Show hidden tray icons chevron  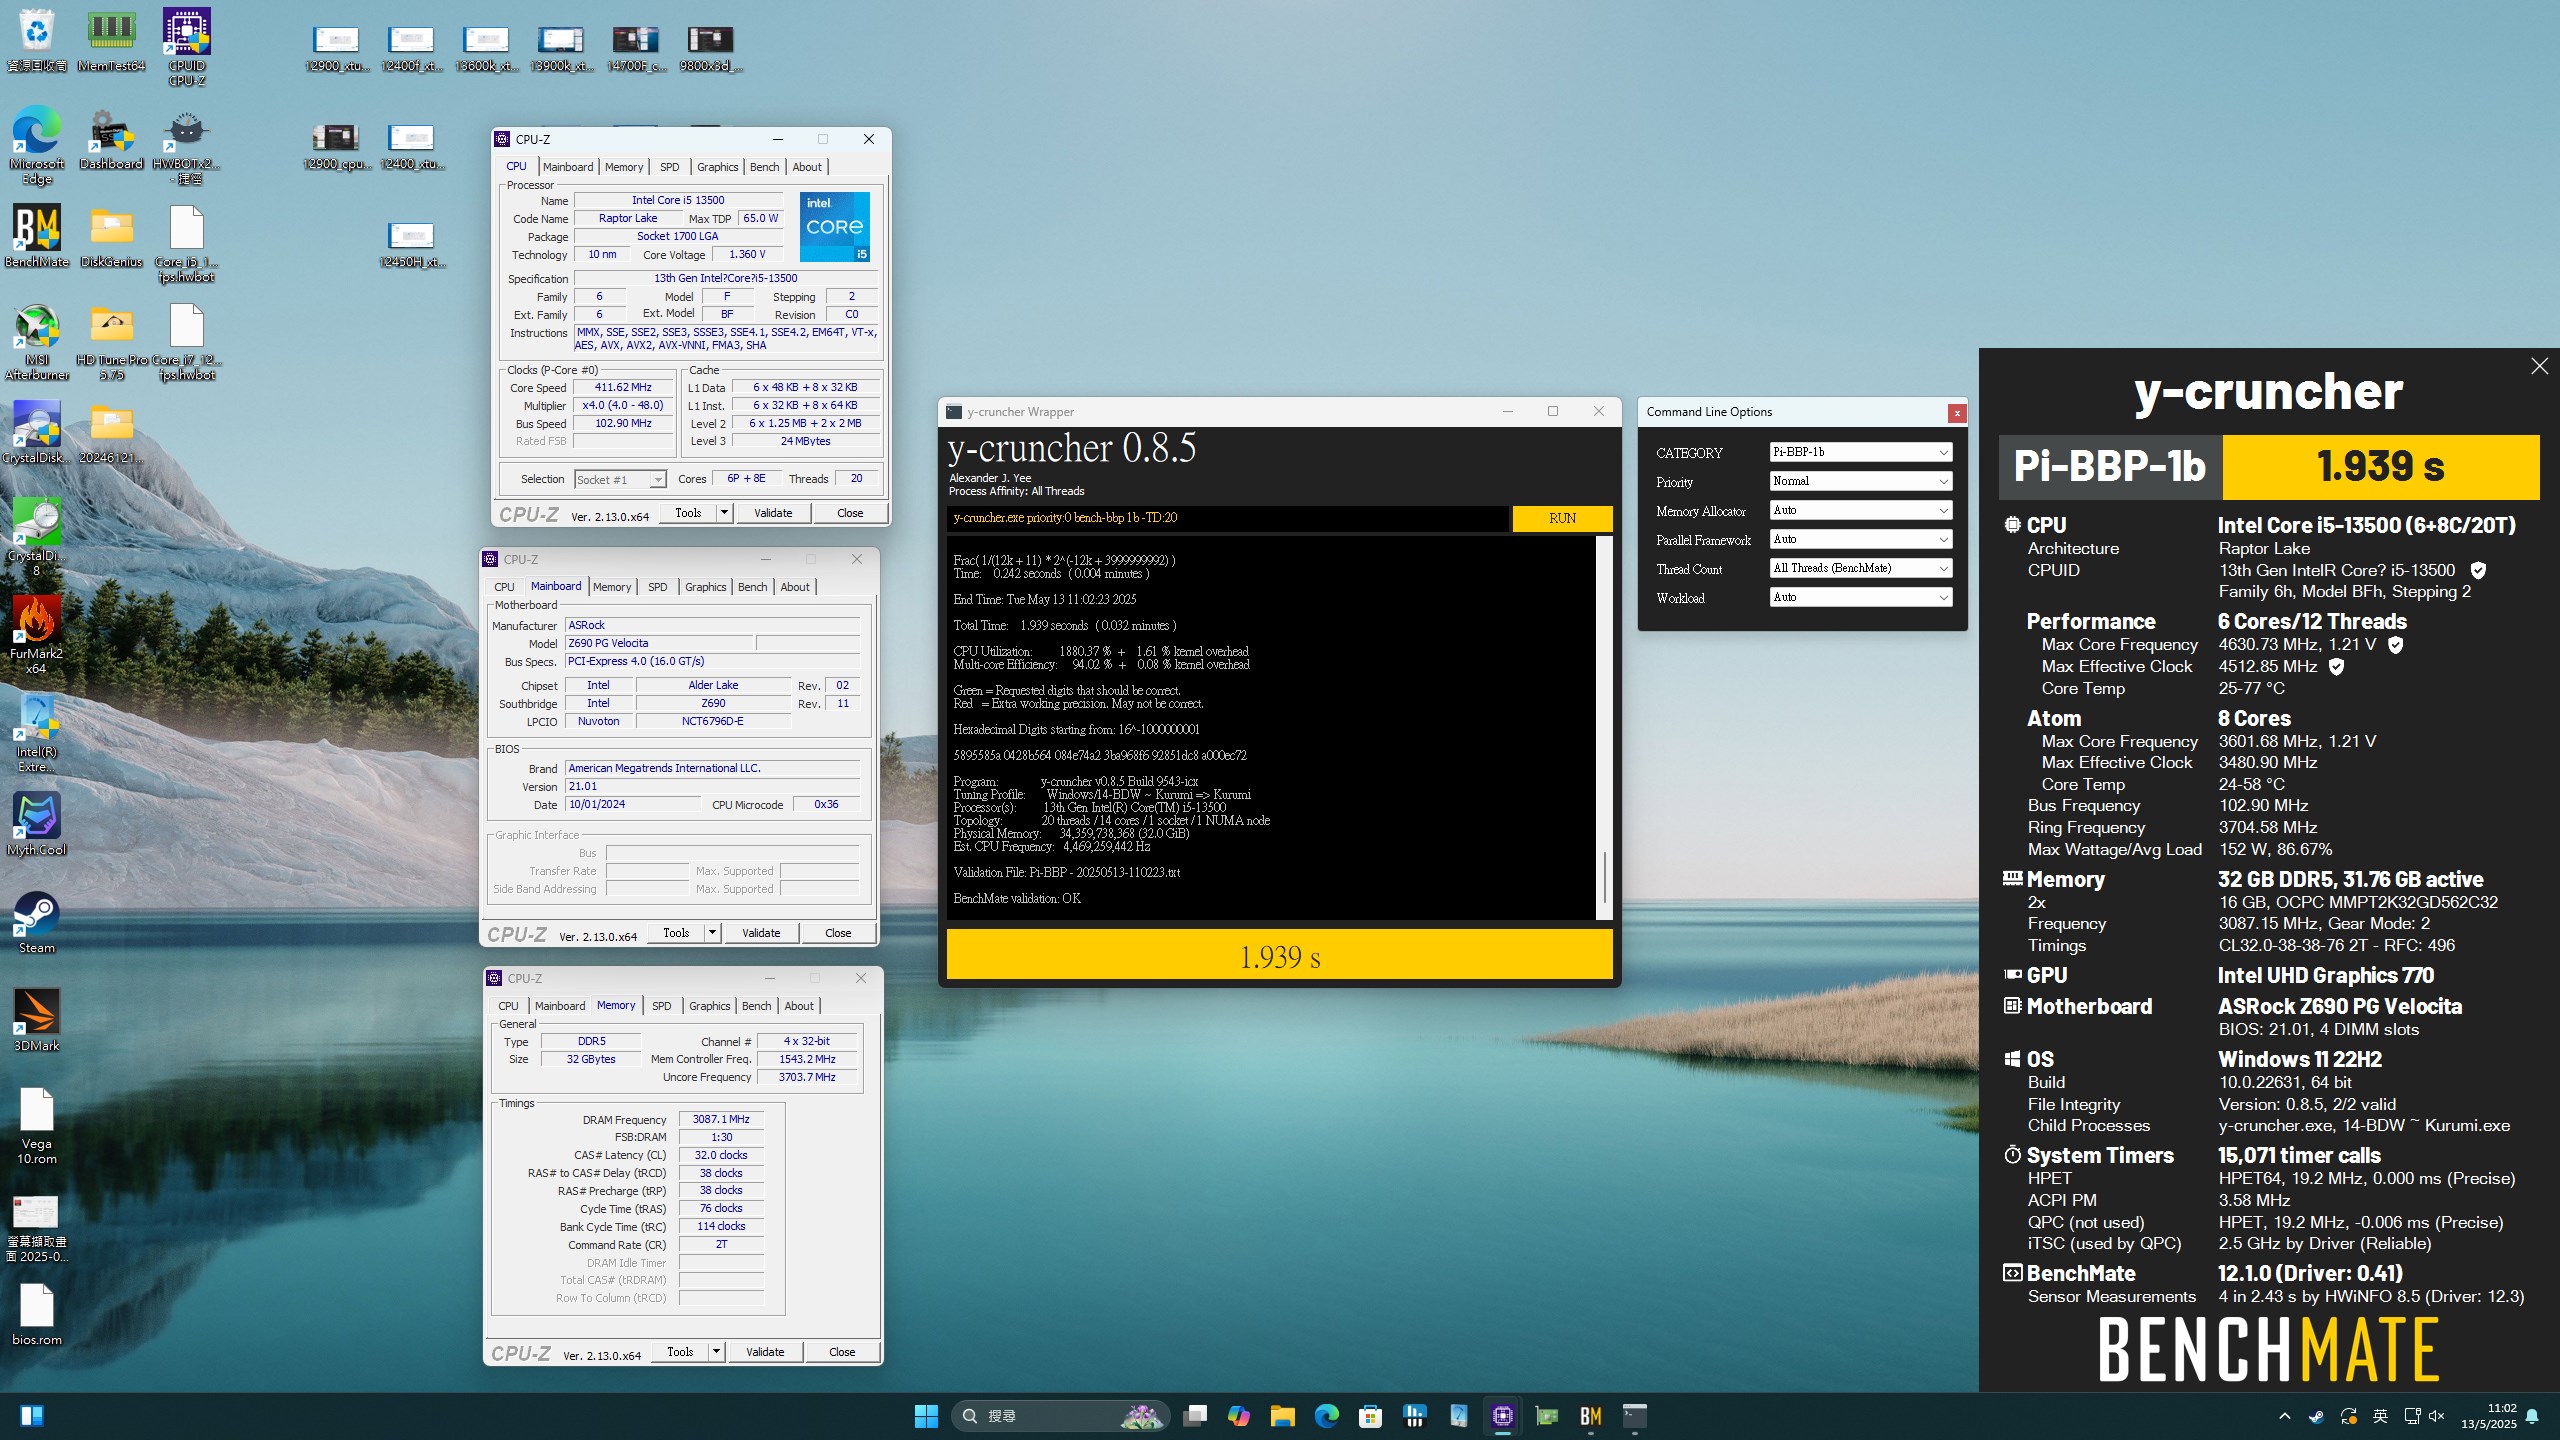pos(2284,1416)
